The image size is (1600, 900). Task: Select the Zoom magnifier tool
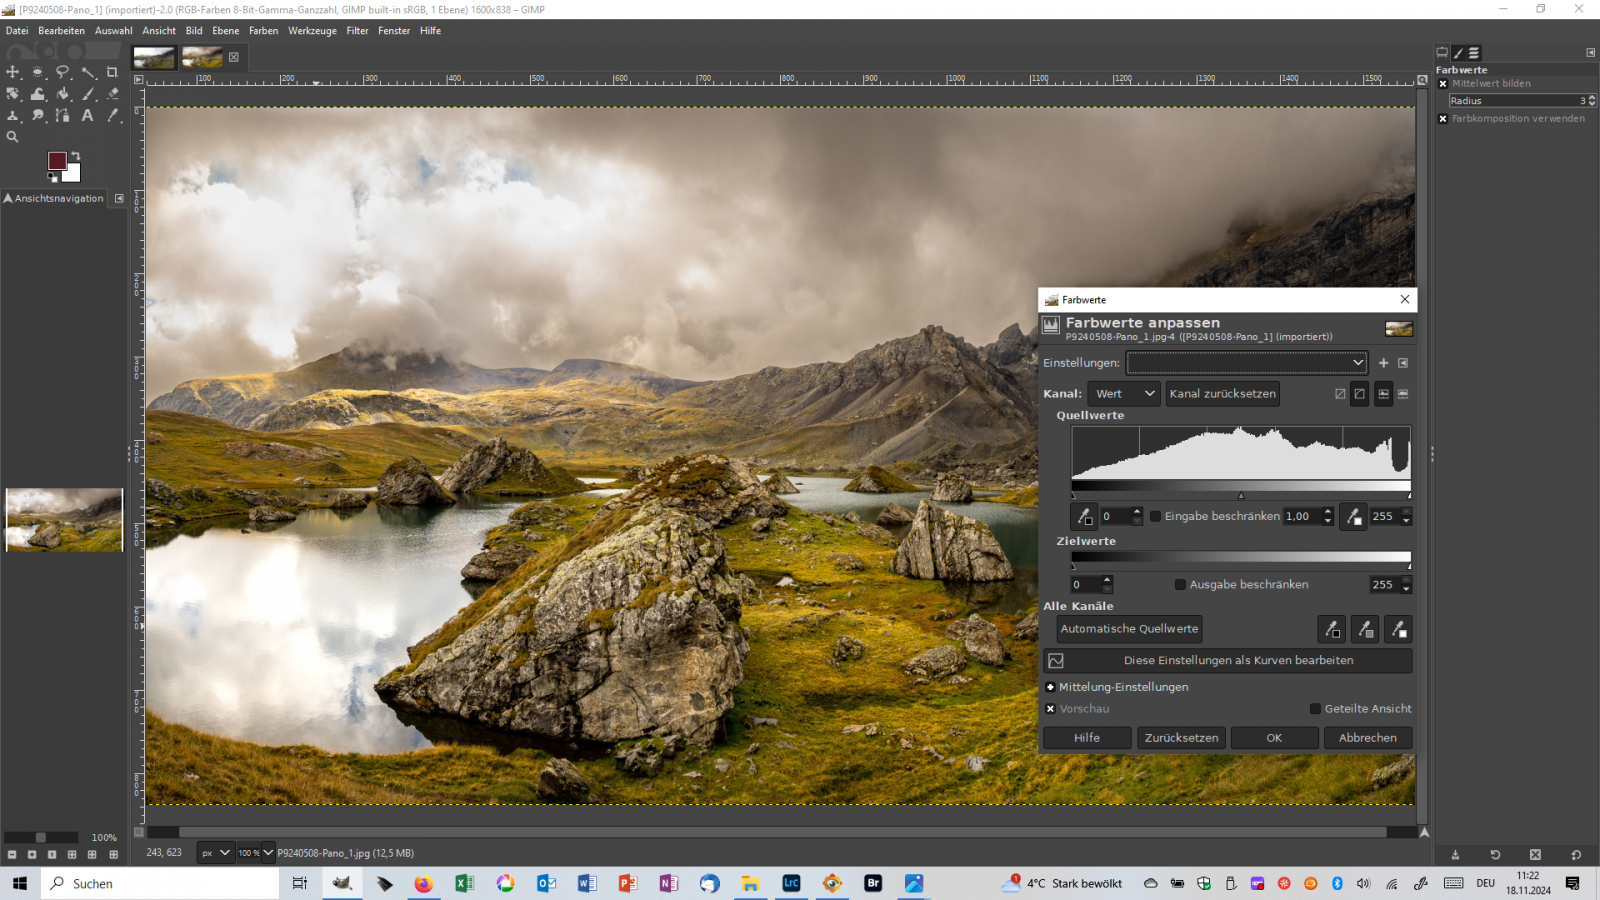pos(13,137)
